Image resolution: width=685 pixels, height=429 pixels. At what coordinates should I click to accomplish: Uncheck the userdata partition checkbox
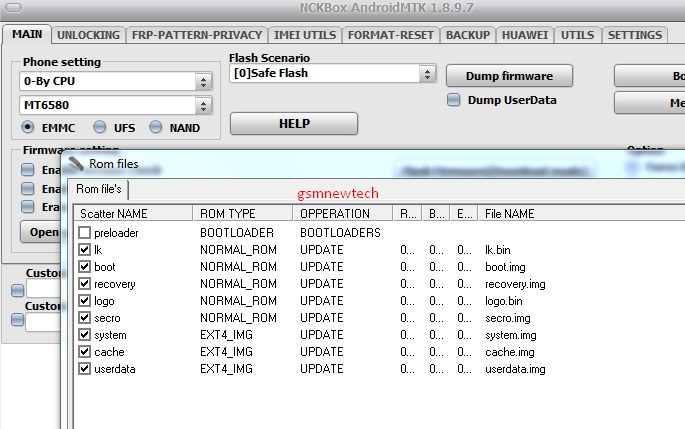click(x=84, y=369)
